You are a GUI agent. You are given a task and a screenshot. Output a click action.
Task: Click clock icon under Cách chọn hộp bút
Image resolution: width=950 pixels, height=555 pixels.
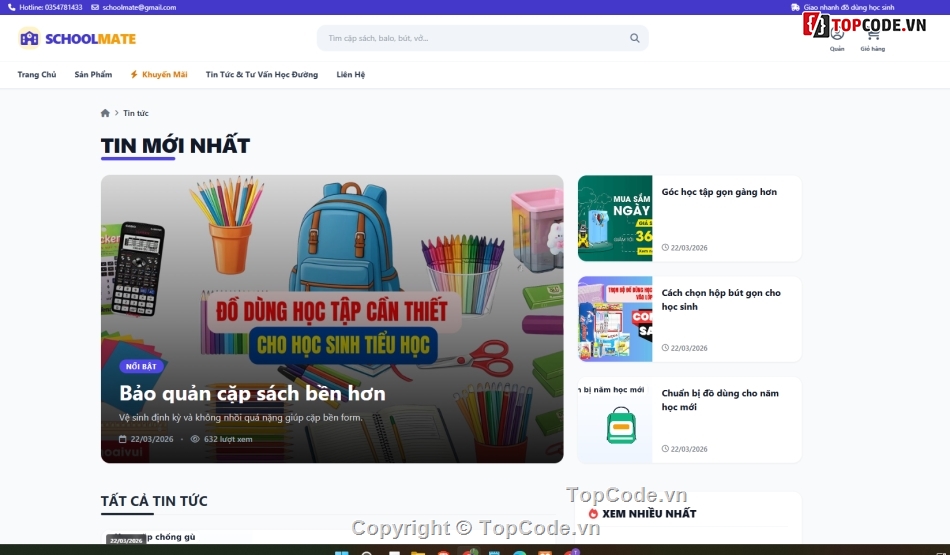[x=665, y=348]
